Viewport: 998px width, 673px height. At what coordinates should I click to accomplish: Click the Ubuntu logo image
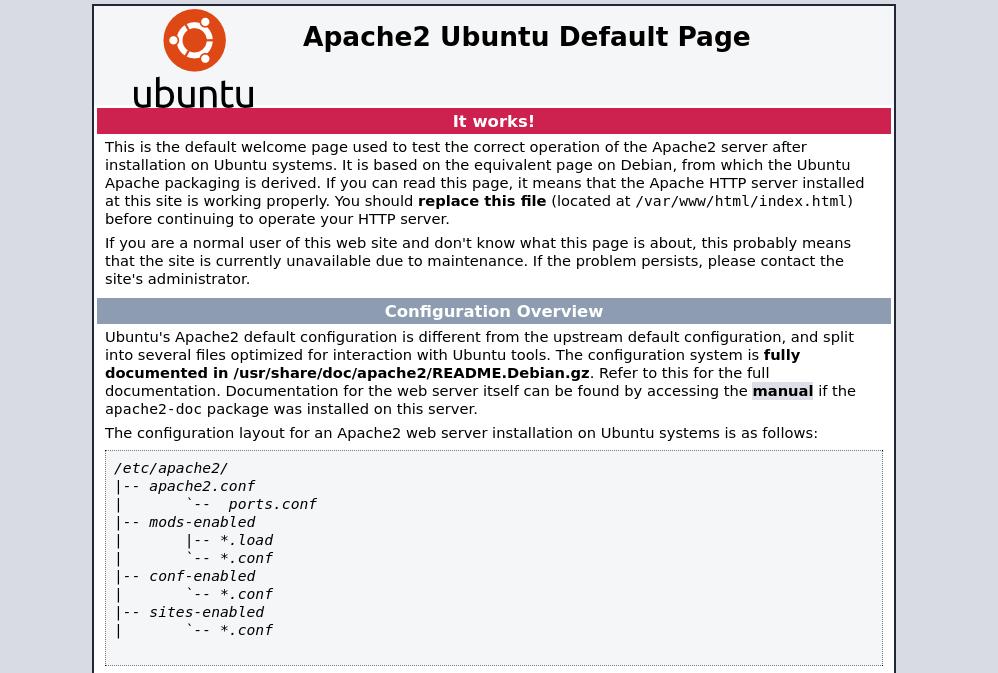[x=193, y=58]
